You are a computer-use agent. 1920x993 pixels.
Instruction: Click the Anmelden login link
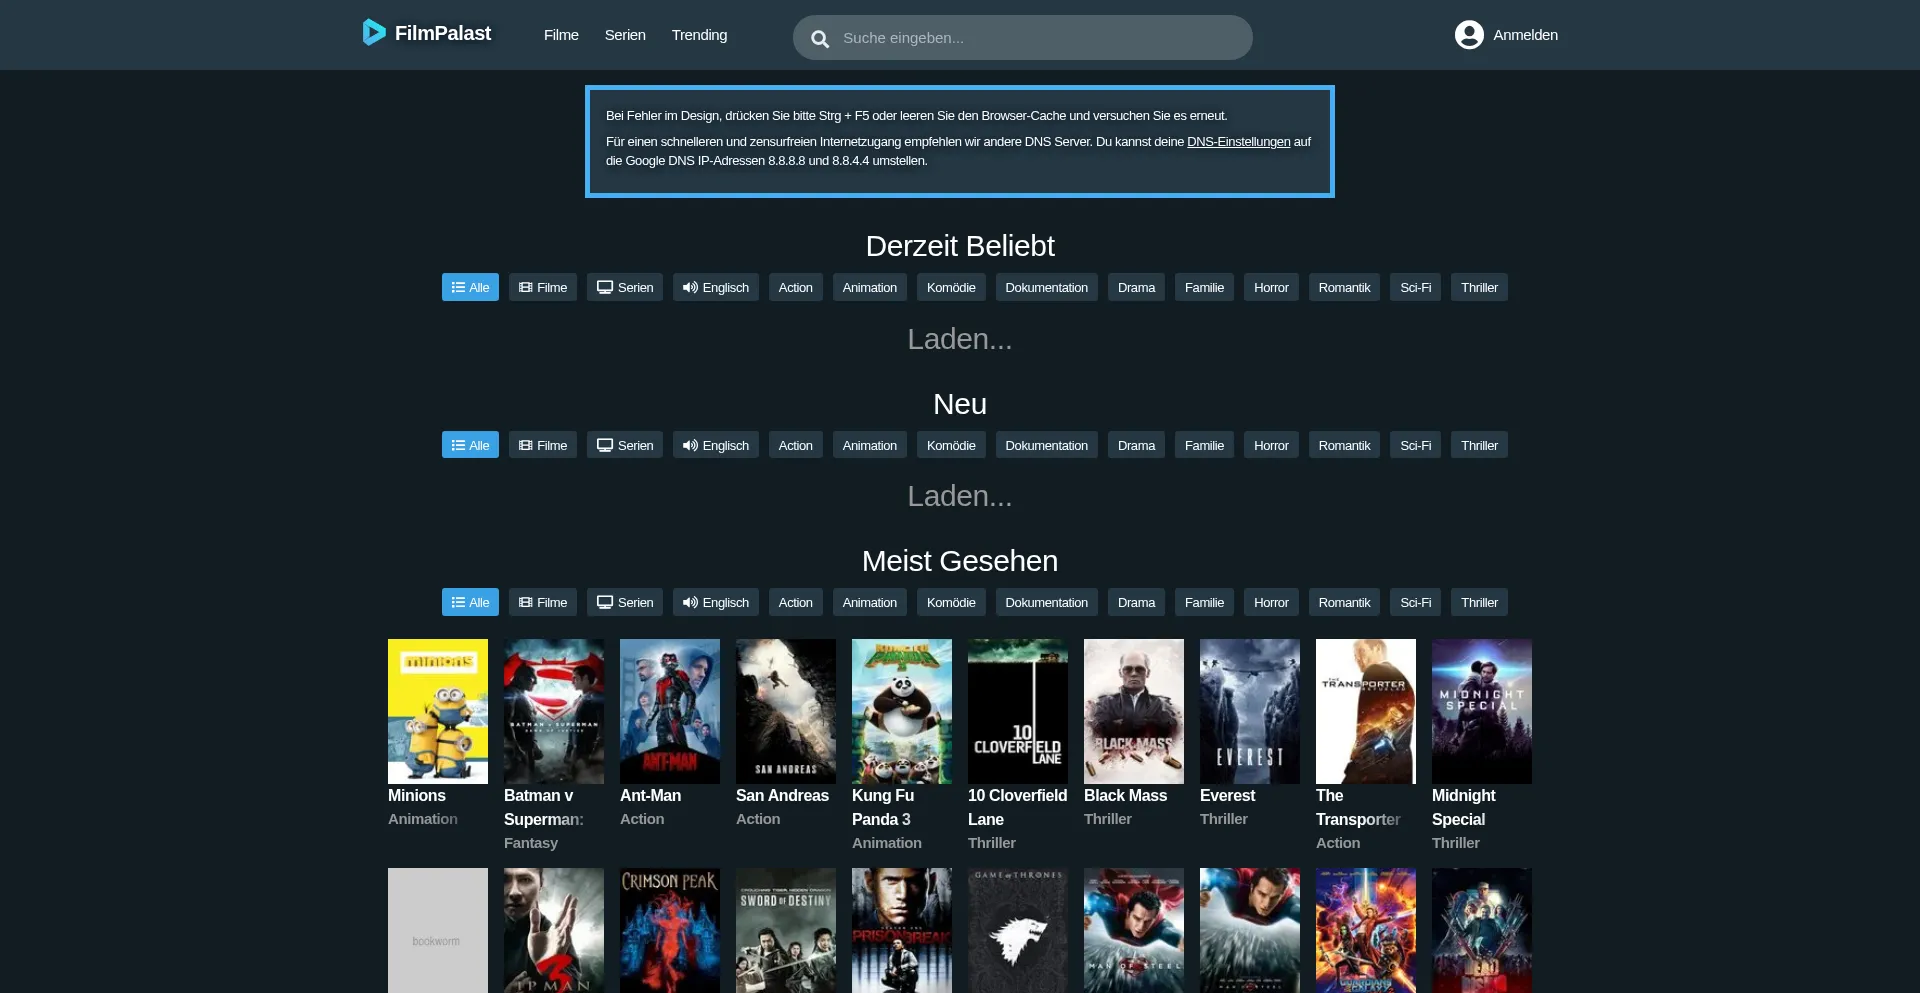[x=1525, y=35]
